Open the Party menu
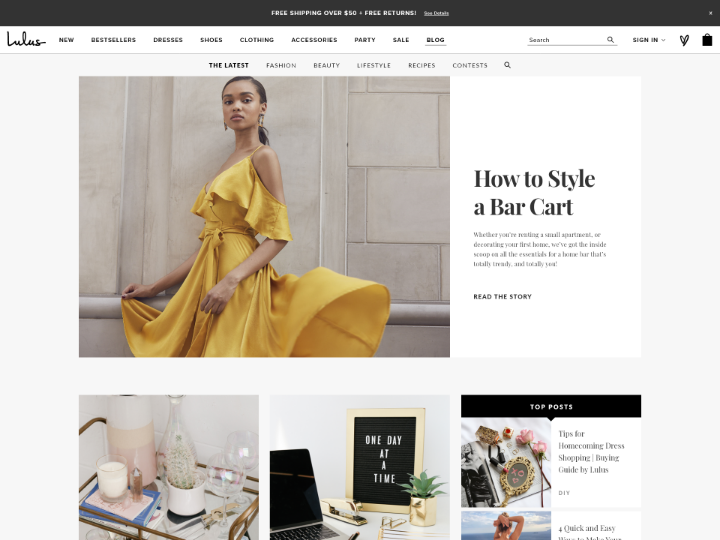 point(365,40)
